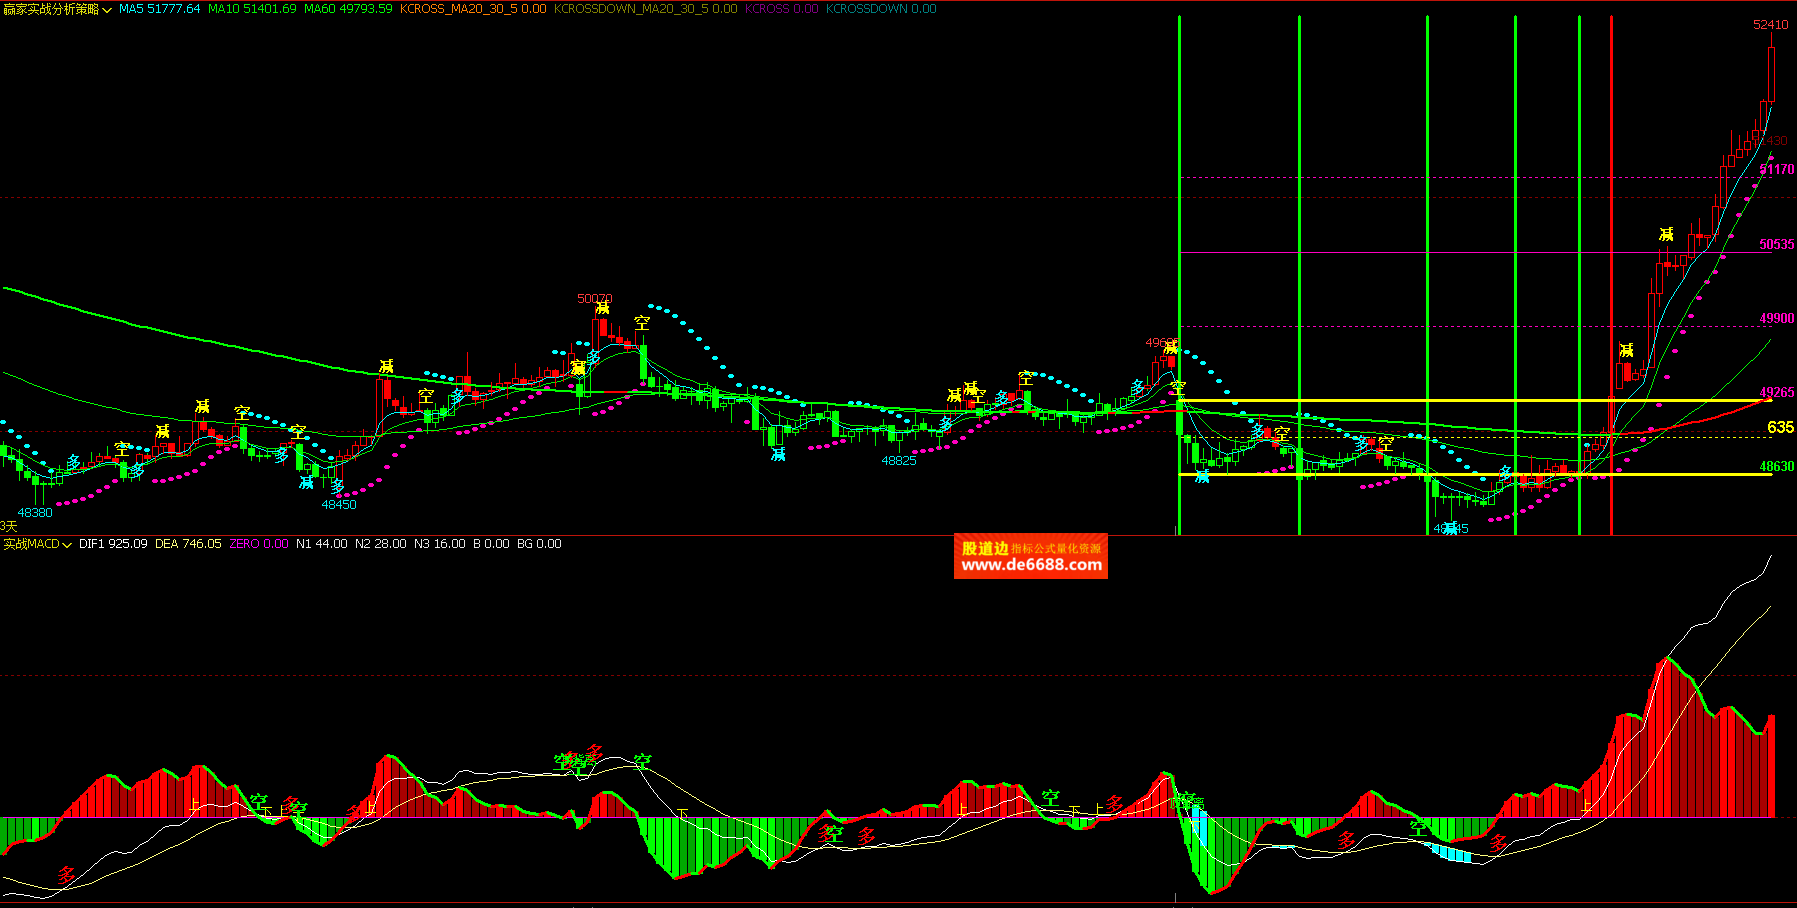Open the www.de6688.com watermark link

click(1031, 565)
